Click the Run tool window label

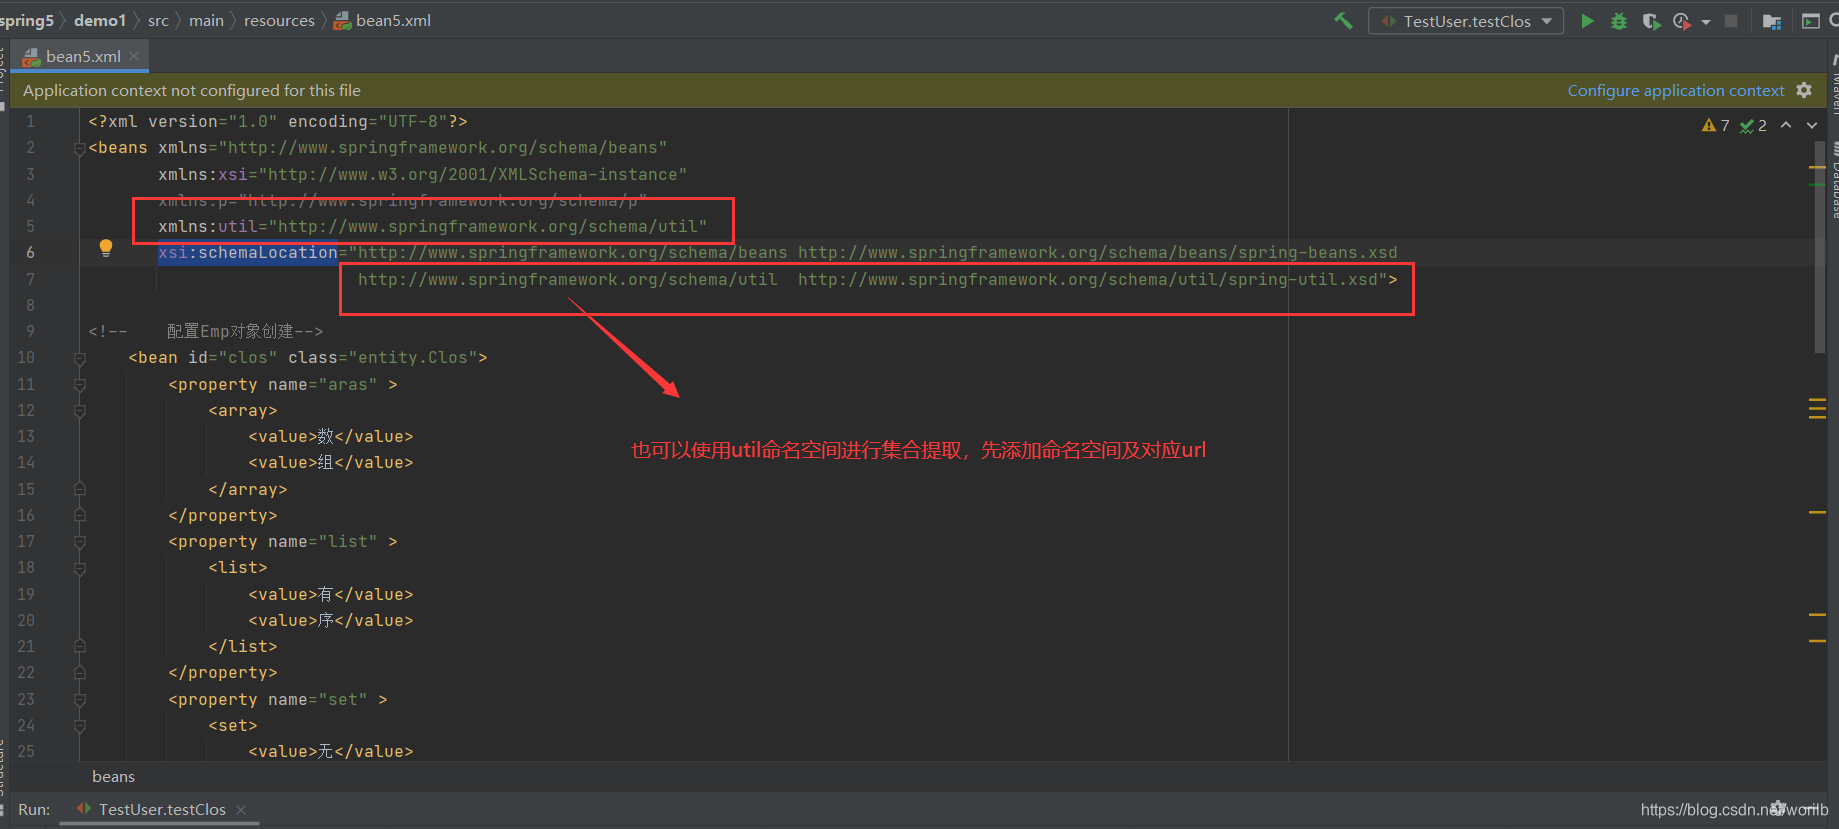(34, 809)
